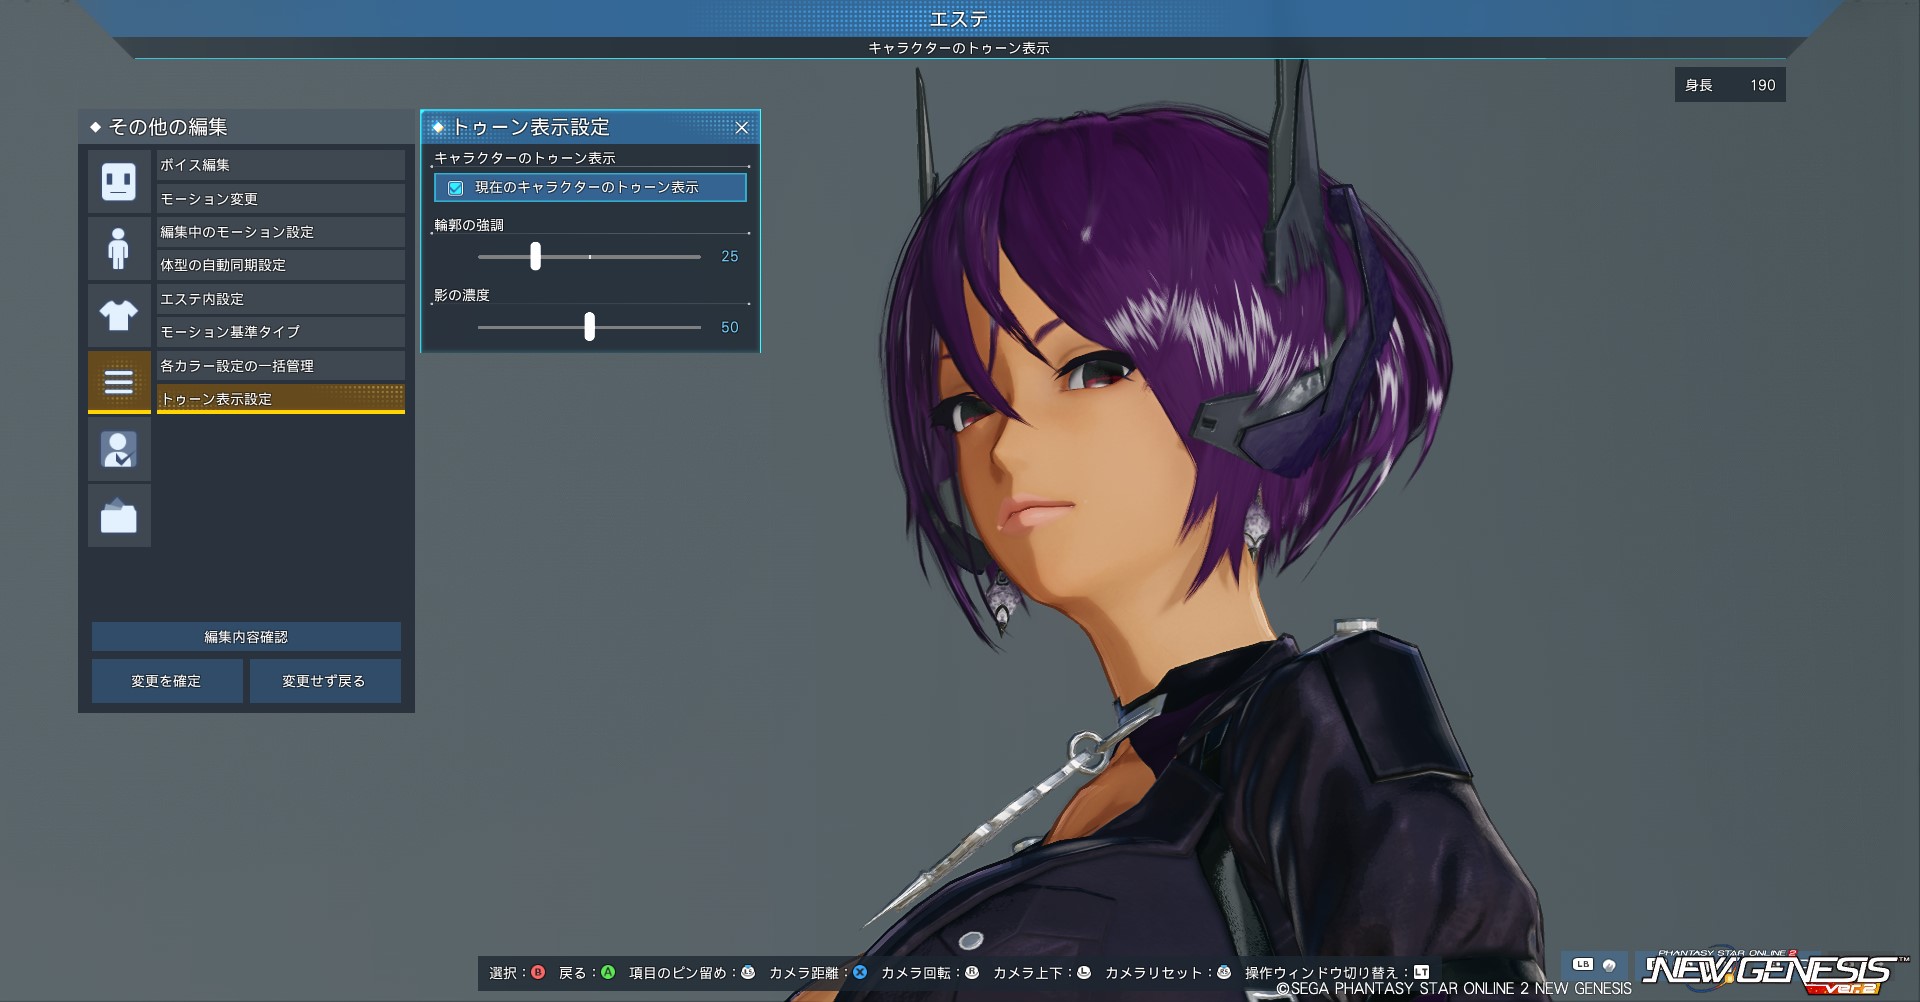Click the 影の濃度 value 50

point(730,328)
